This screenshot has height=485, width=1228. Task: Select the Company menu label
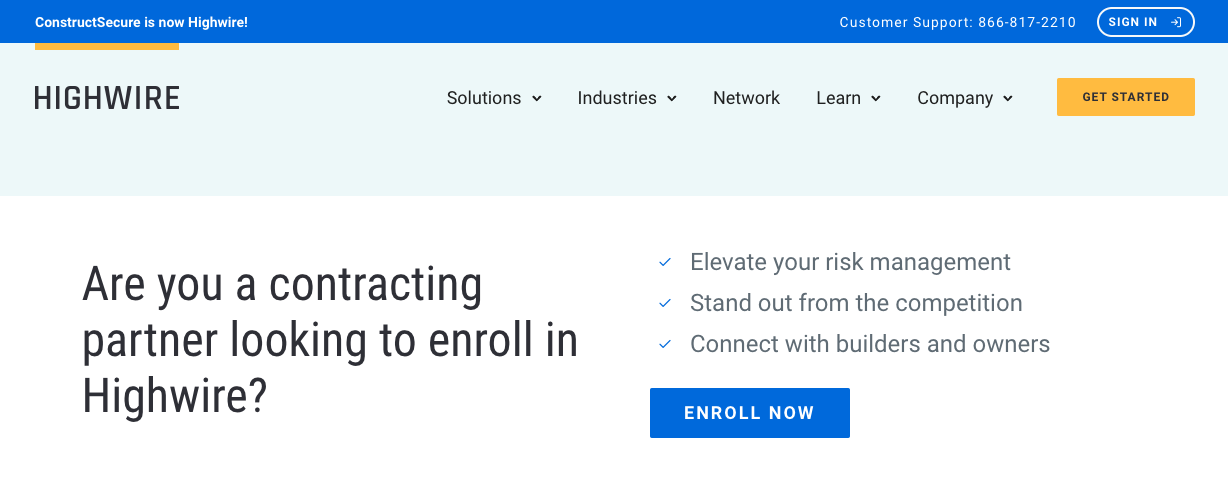(955, 98)
